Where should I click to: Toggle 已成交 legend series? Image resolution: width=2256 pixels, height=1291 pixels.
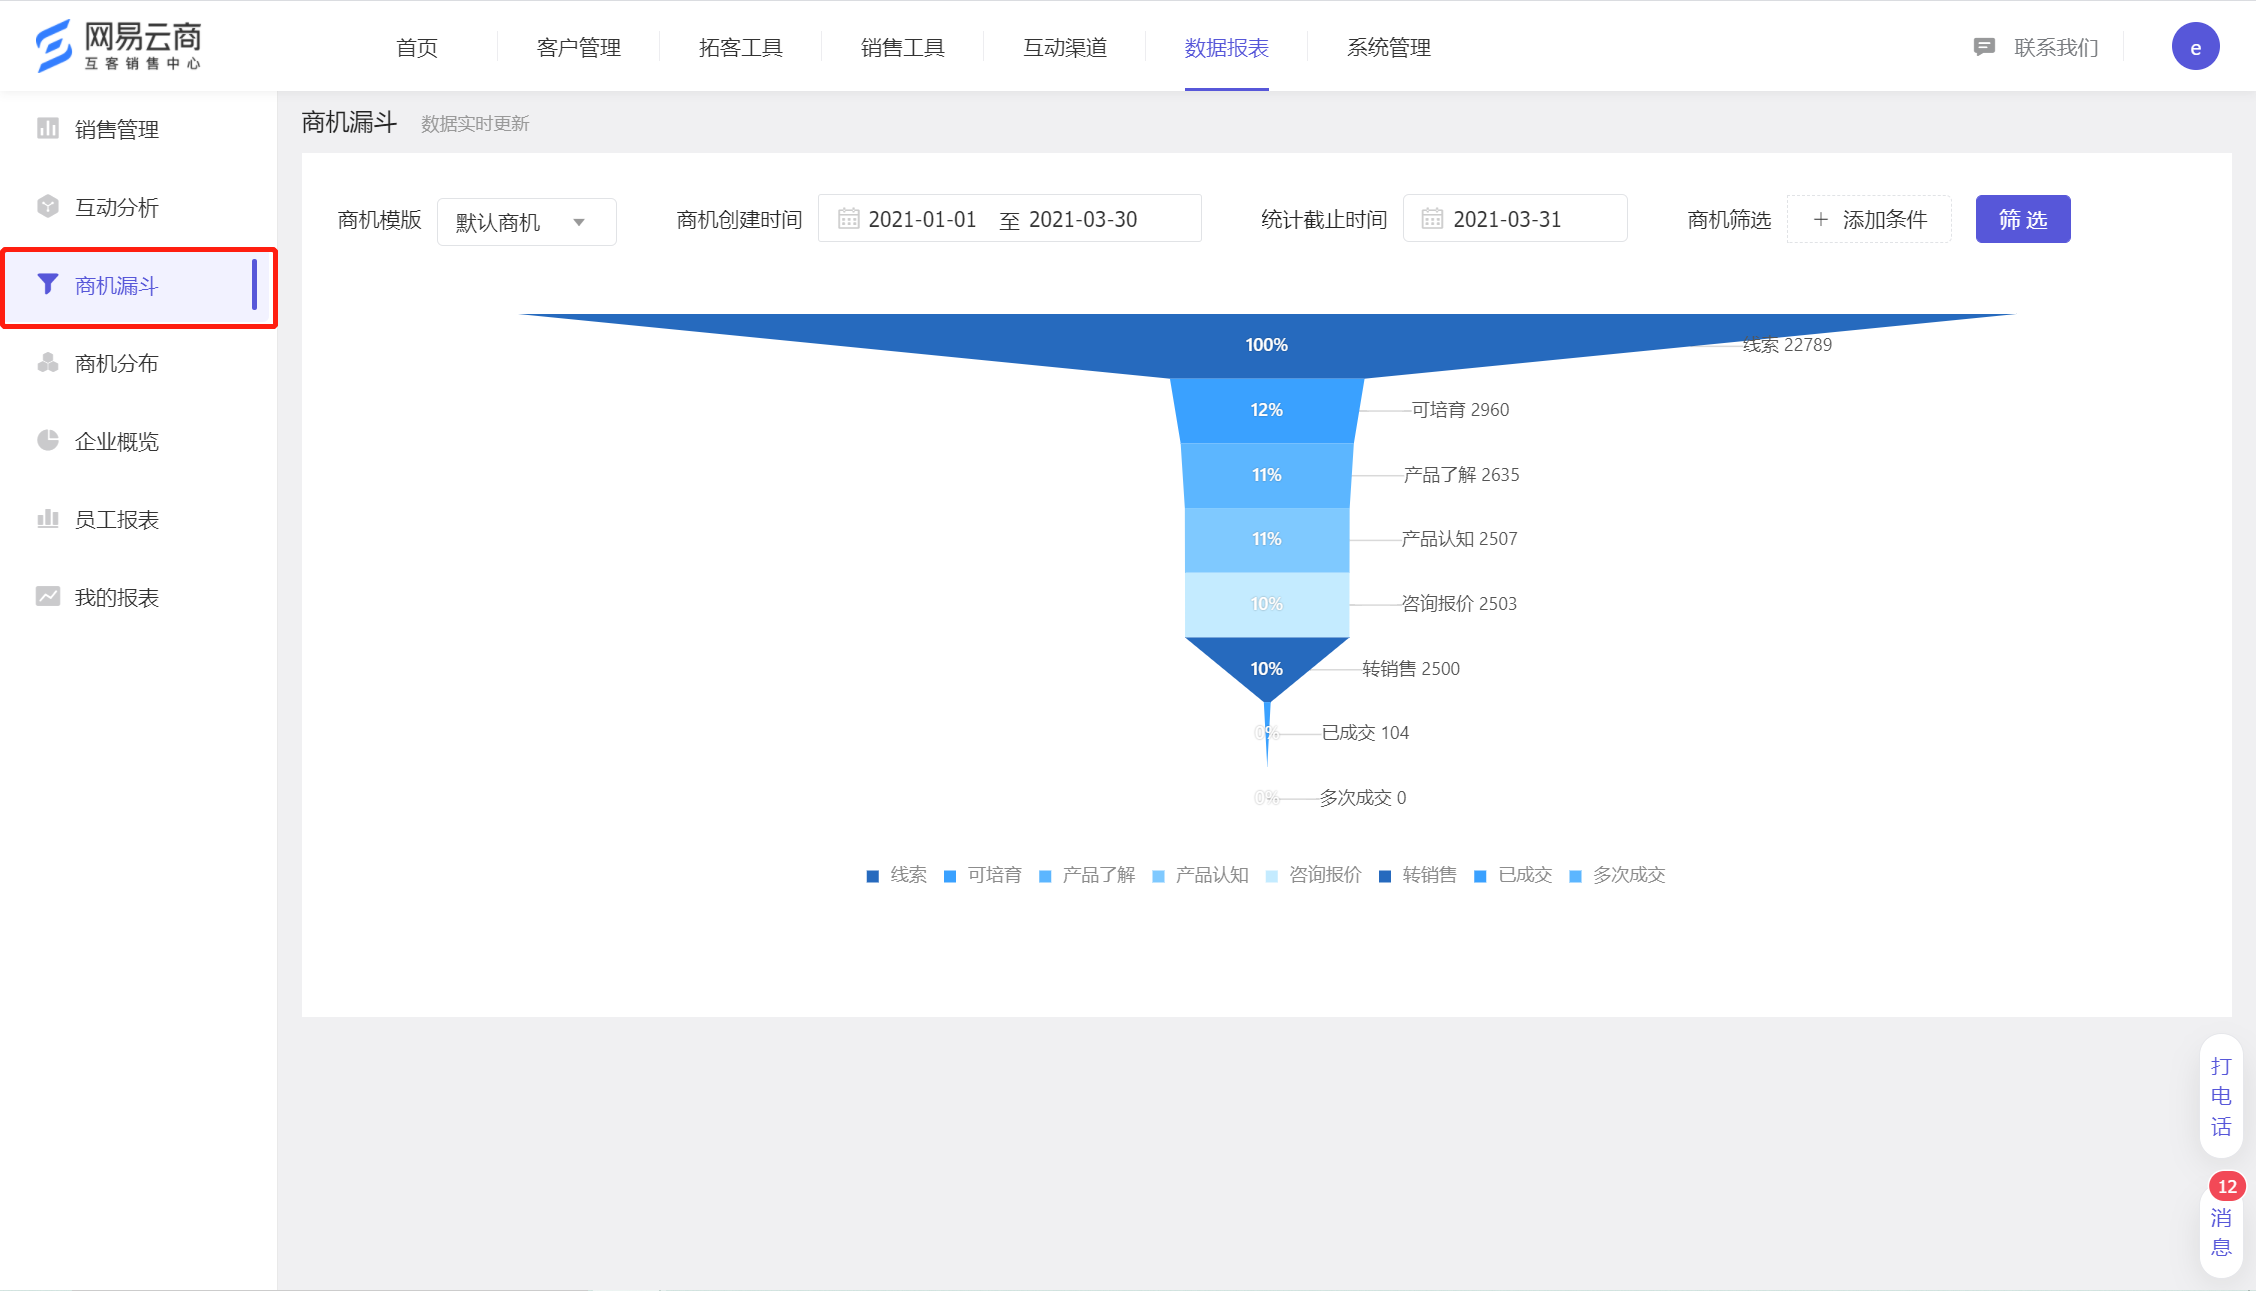pyautogui.click(x=1513, y=875)
